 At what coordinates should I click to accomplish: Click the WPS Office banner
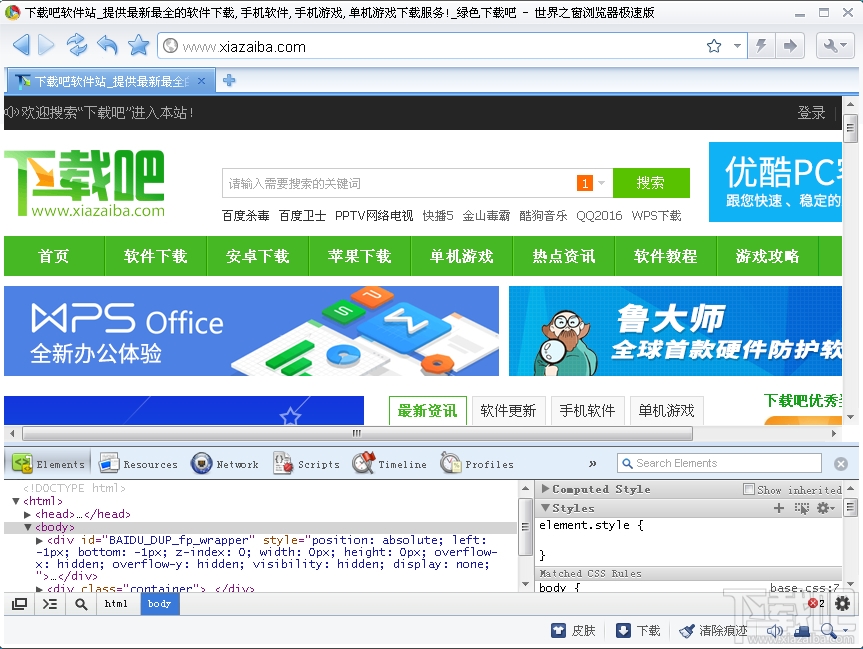coord(252,331)
